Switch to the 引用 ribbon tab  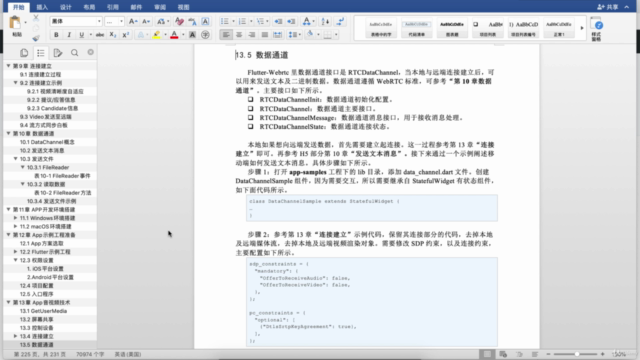113,7
